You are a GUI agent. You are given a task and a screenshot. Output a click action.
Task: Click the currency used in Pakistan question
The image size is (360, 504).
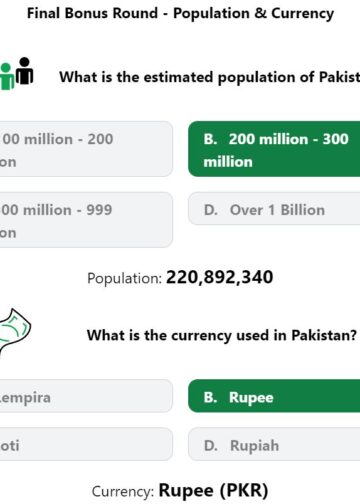pyautogui.click(x=222, y=335)
